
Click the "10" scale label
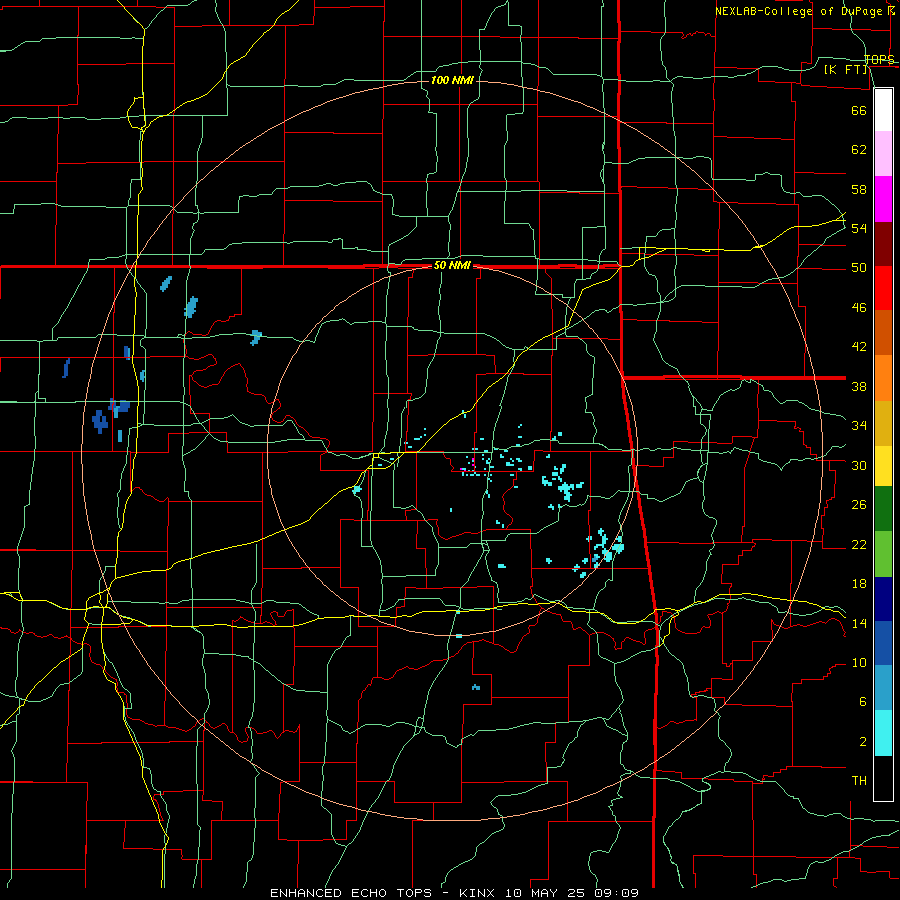coord(859,663)
